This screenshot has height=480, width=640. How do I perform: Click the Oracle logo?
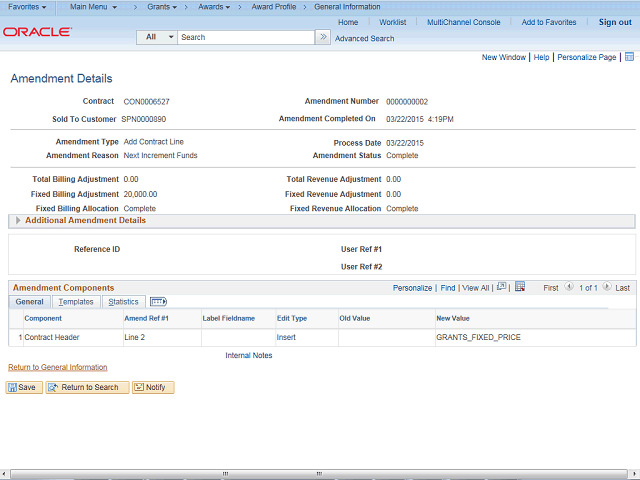(x=37, y=32)
